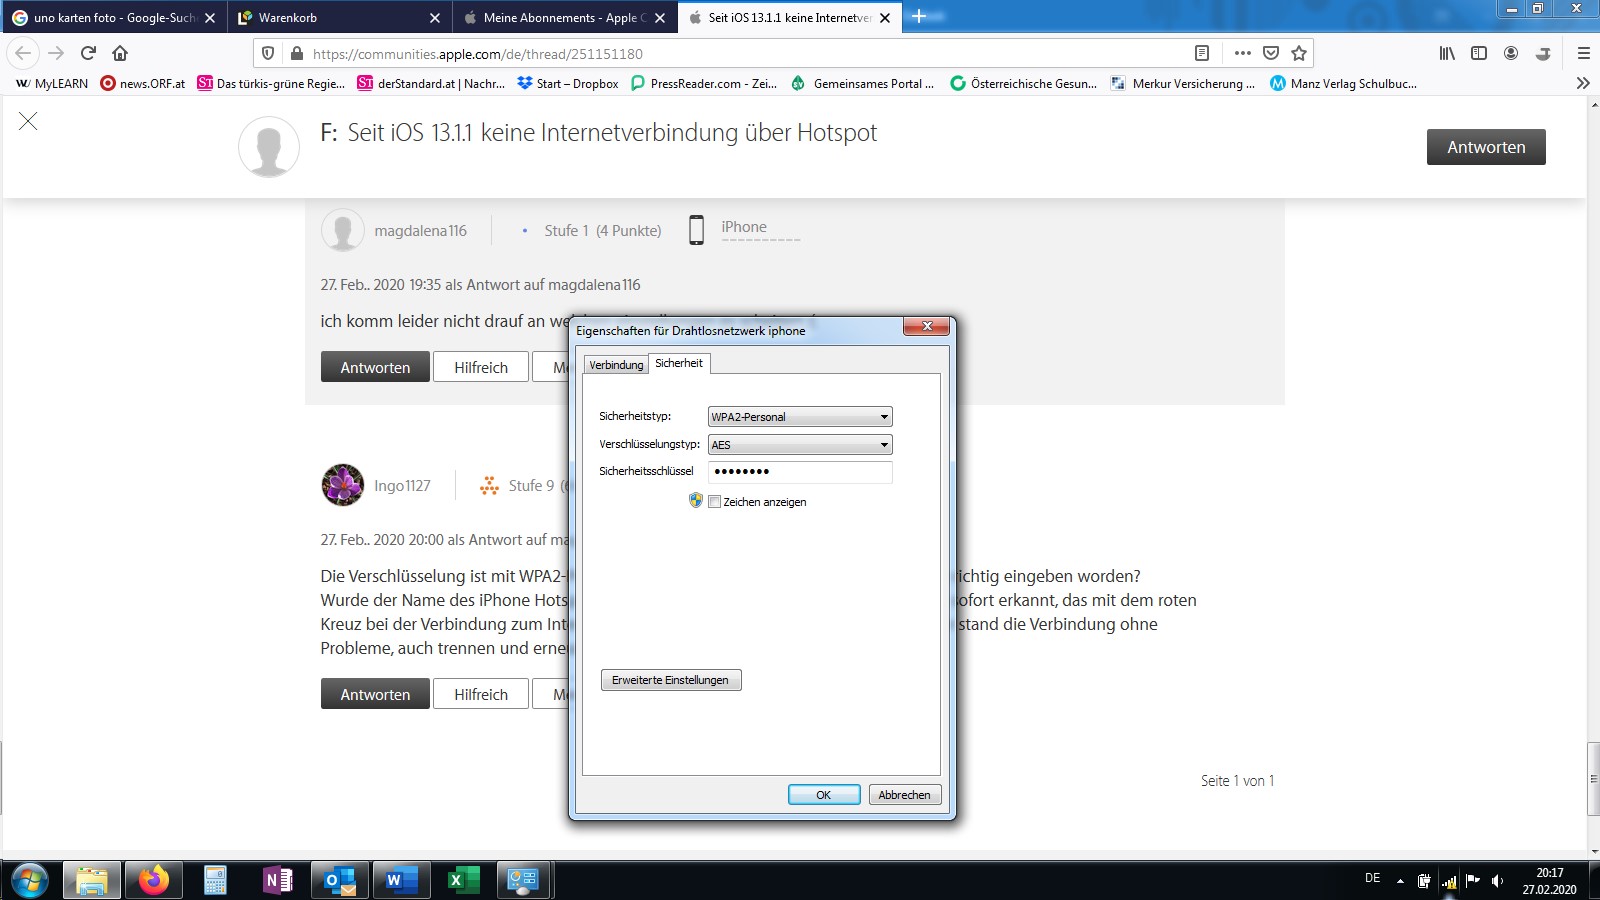Image resolution: width=1600 pixels, height=900 pixels.
Task: Open the Firefox account menu
Action: [1511, 53]
